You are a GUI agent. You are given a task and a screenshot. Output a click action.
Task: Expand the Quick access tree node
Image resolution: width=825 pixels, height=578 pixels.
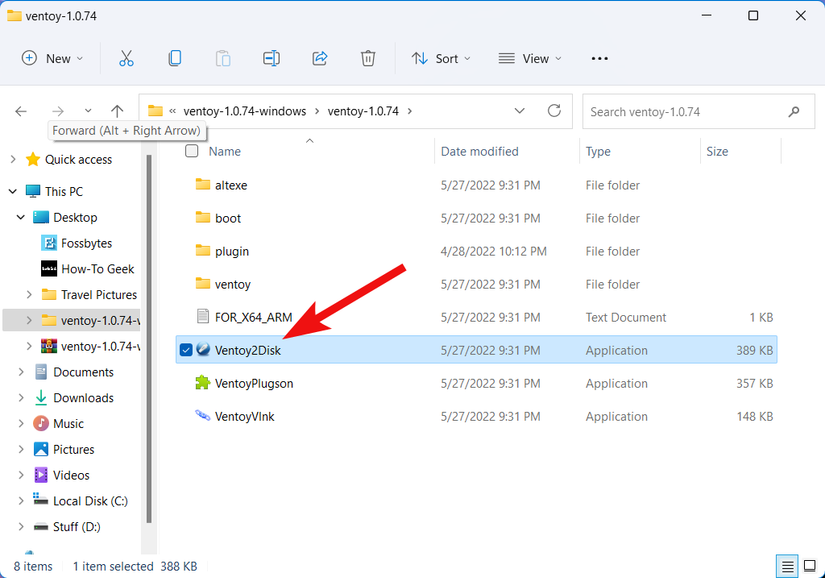pyautogui.click(x=13, y=159)
